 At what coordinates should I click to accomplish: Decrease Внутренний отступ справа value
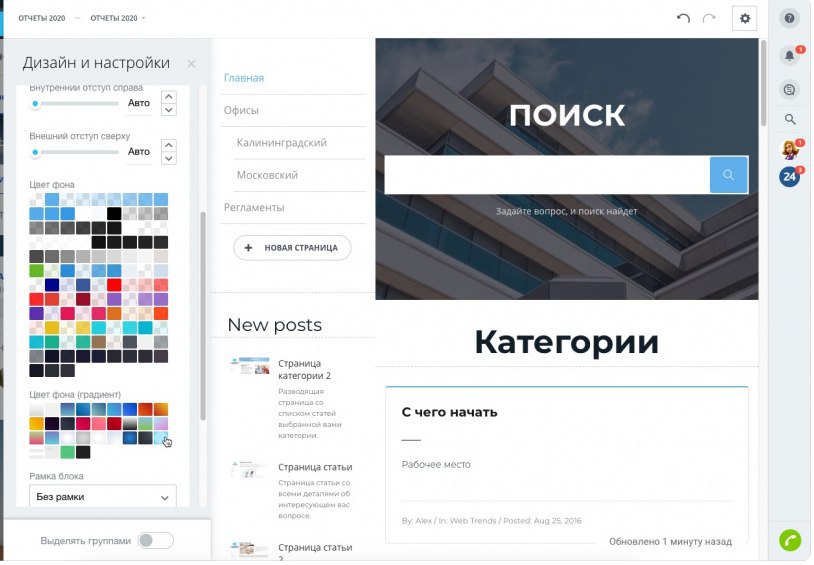(x=169, y=110)
